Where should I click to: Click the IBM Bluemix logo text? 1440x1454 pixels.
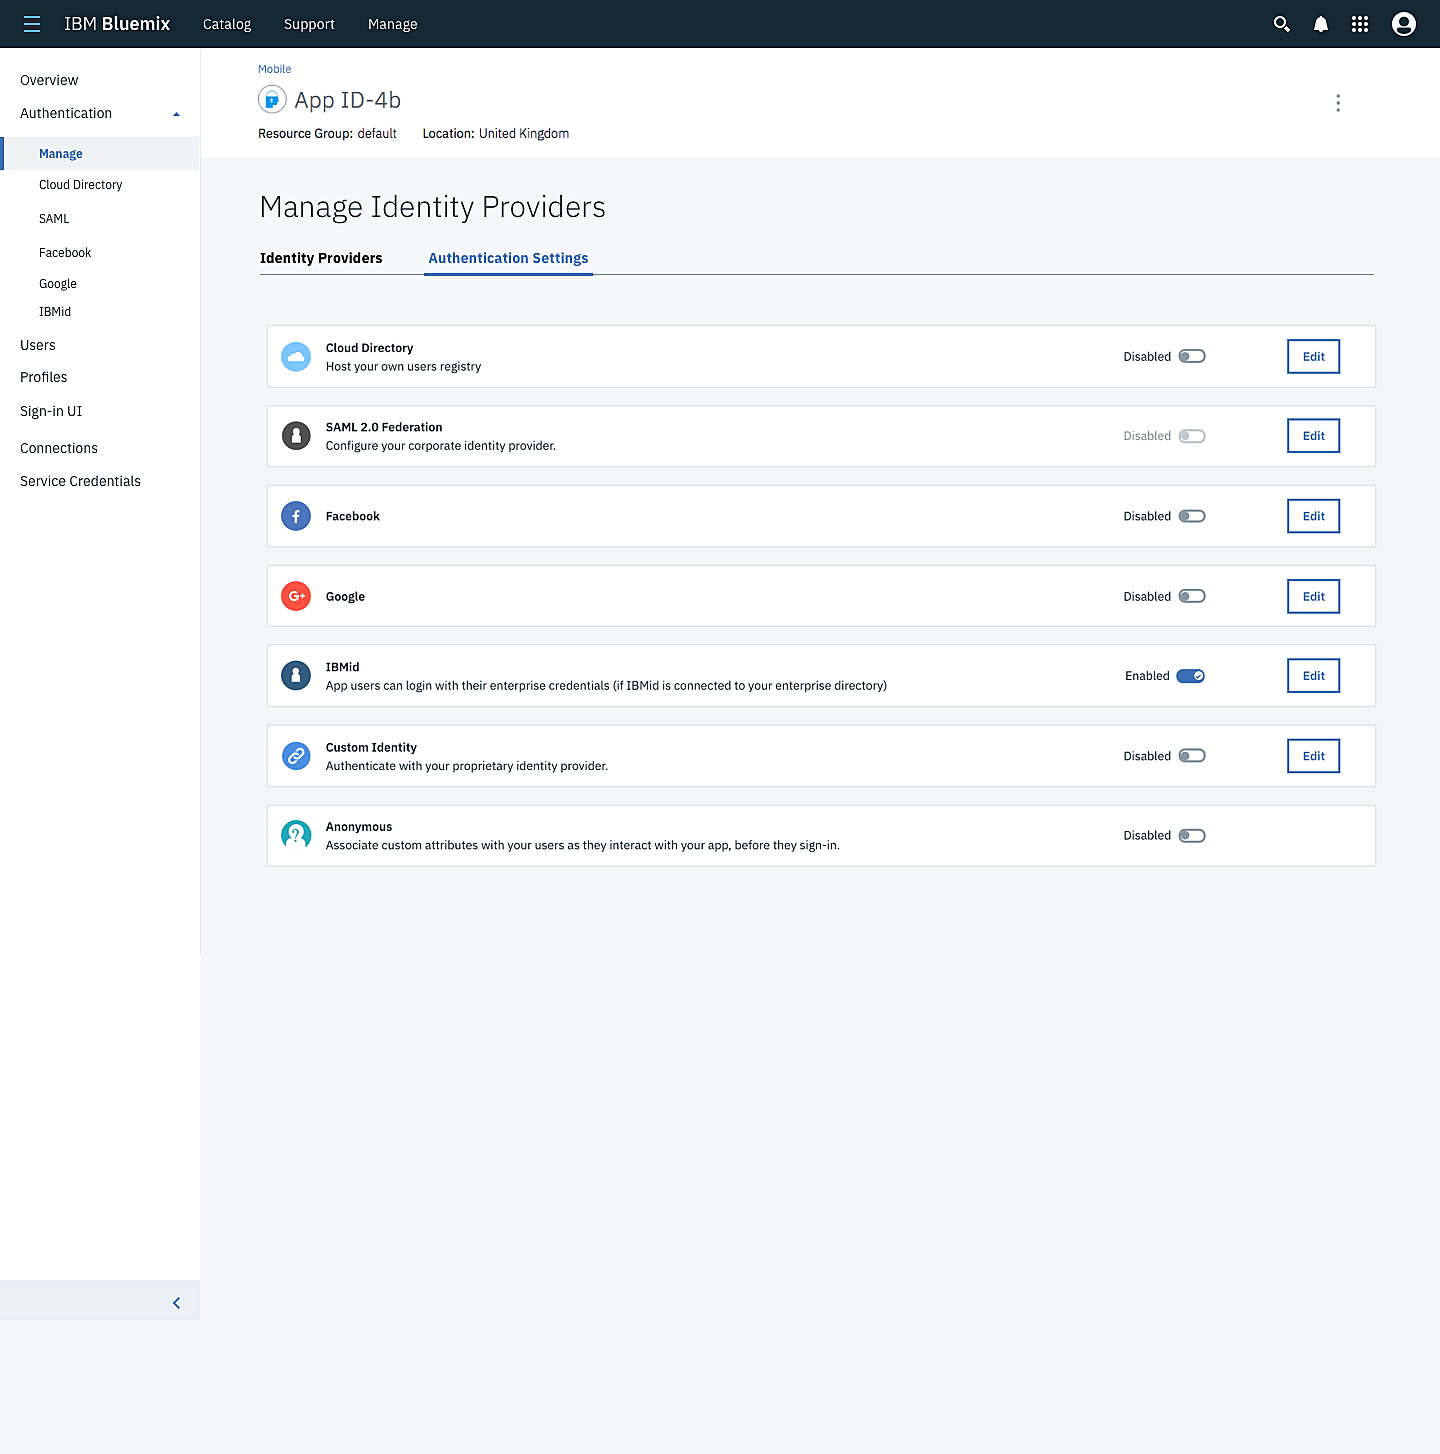[117, 24]
